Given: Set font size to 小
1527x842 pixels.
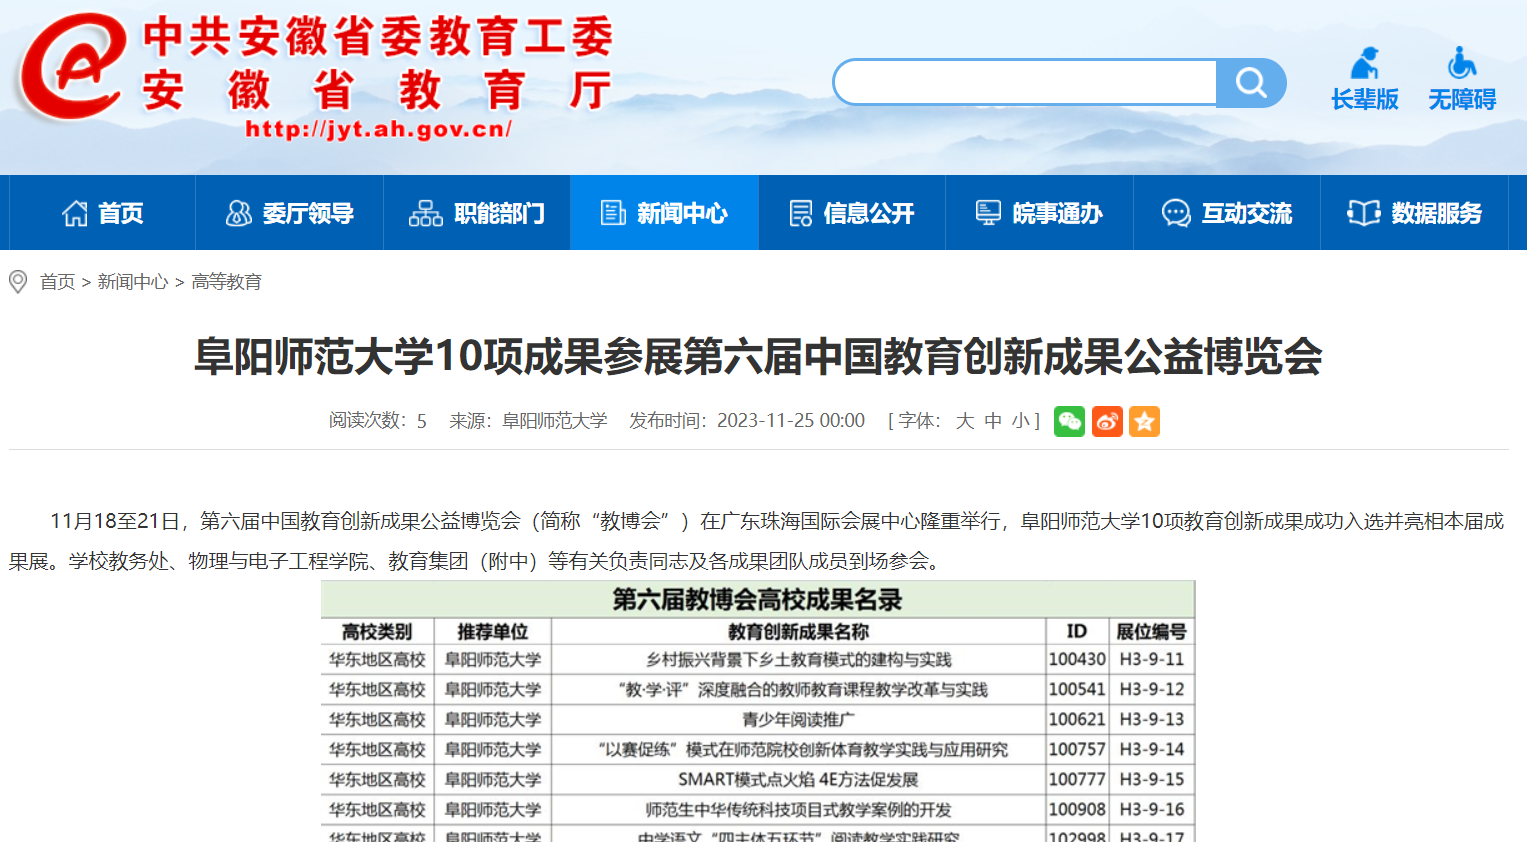Looking at the screenshot, I should pyautogui.click(x=1020, y=421).
